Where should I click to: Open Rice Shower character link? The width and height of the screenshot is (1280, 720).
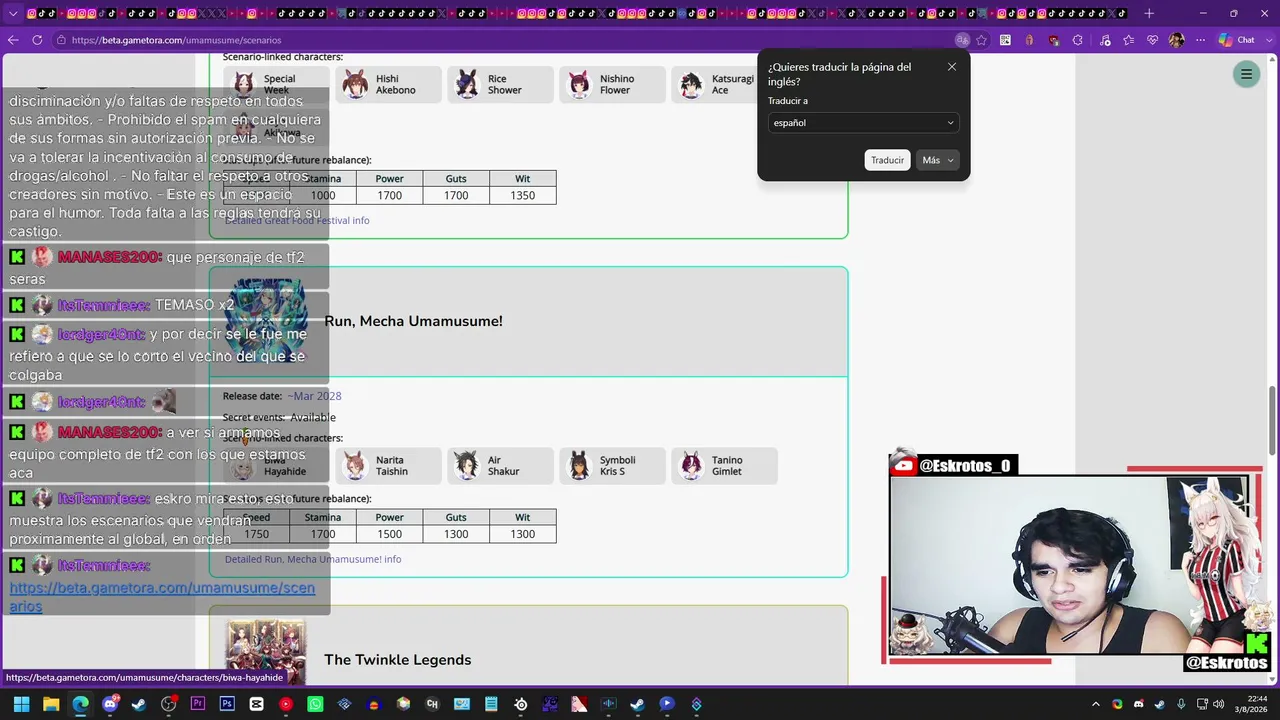tap(501, 85)
